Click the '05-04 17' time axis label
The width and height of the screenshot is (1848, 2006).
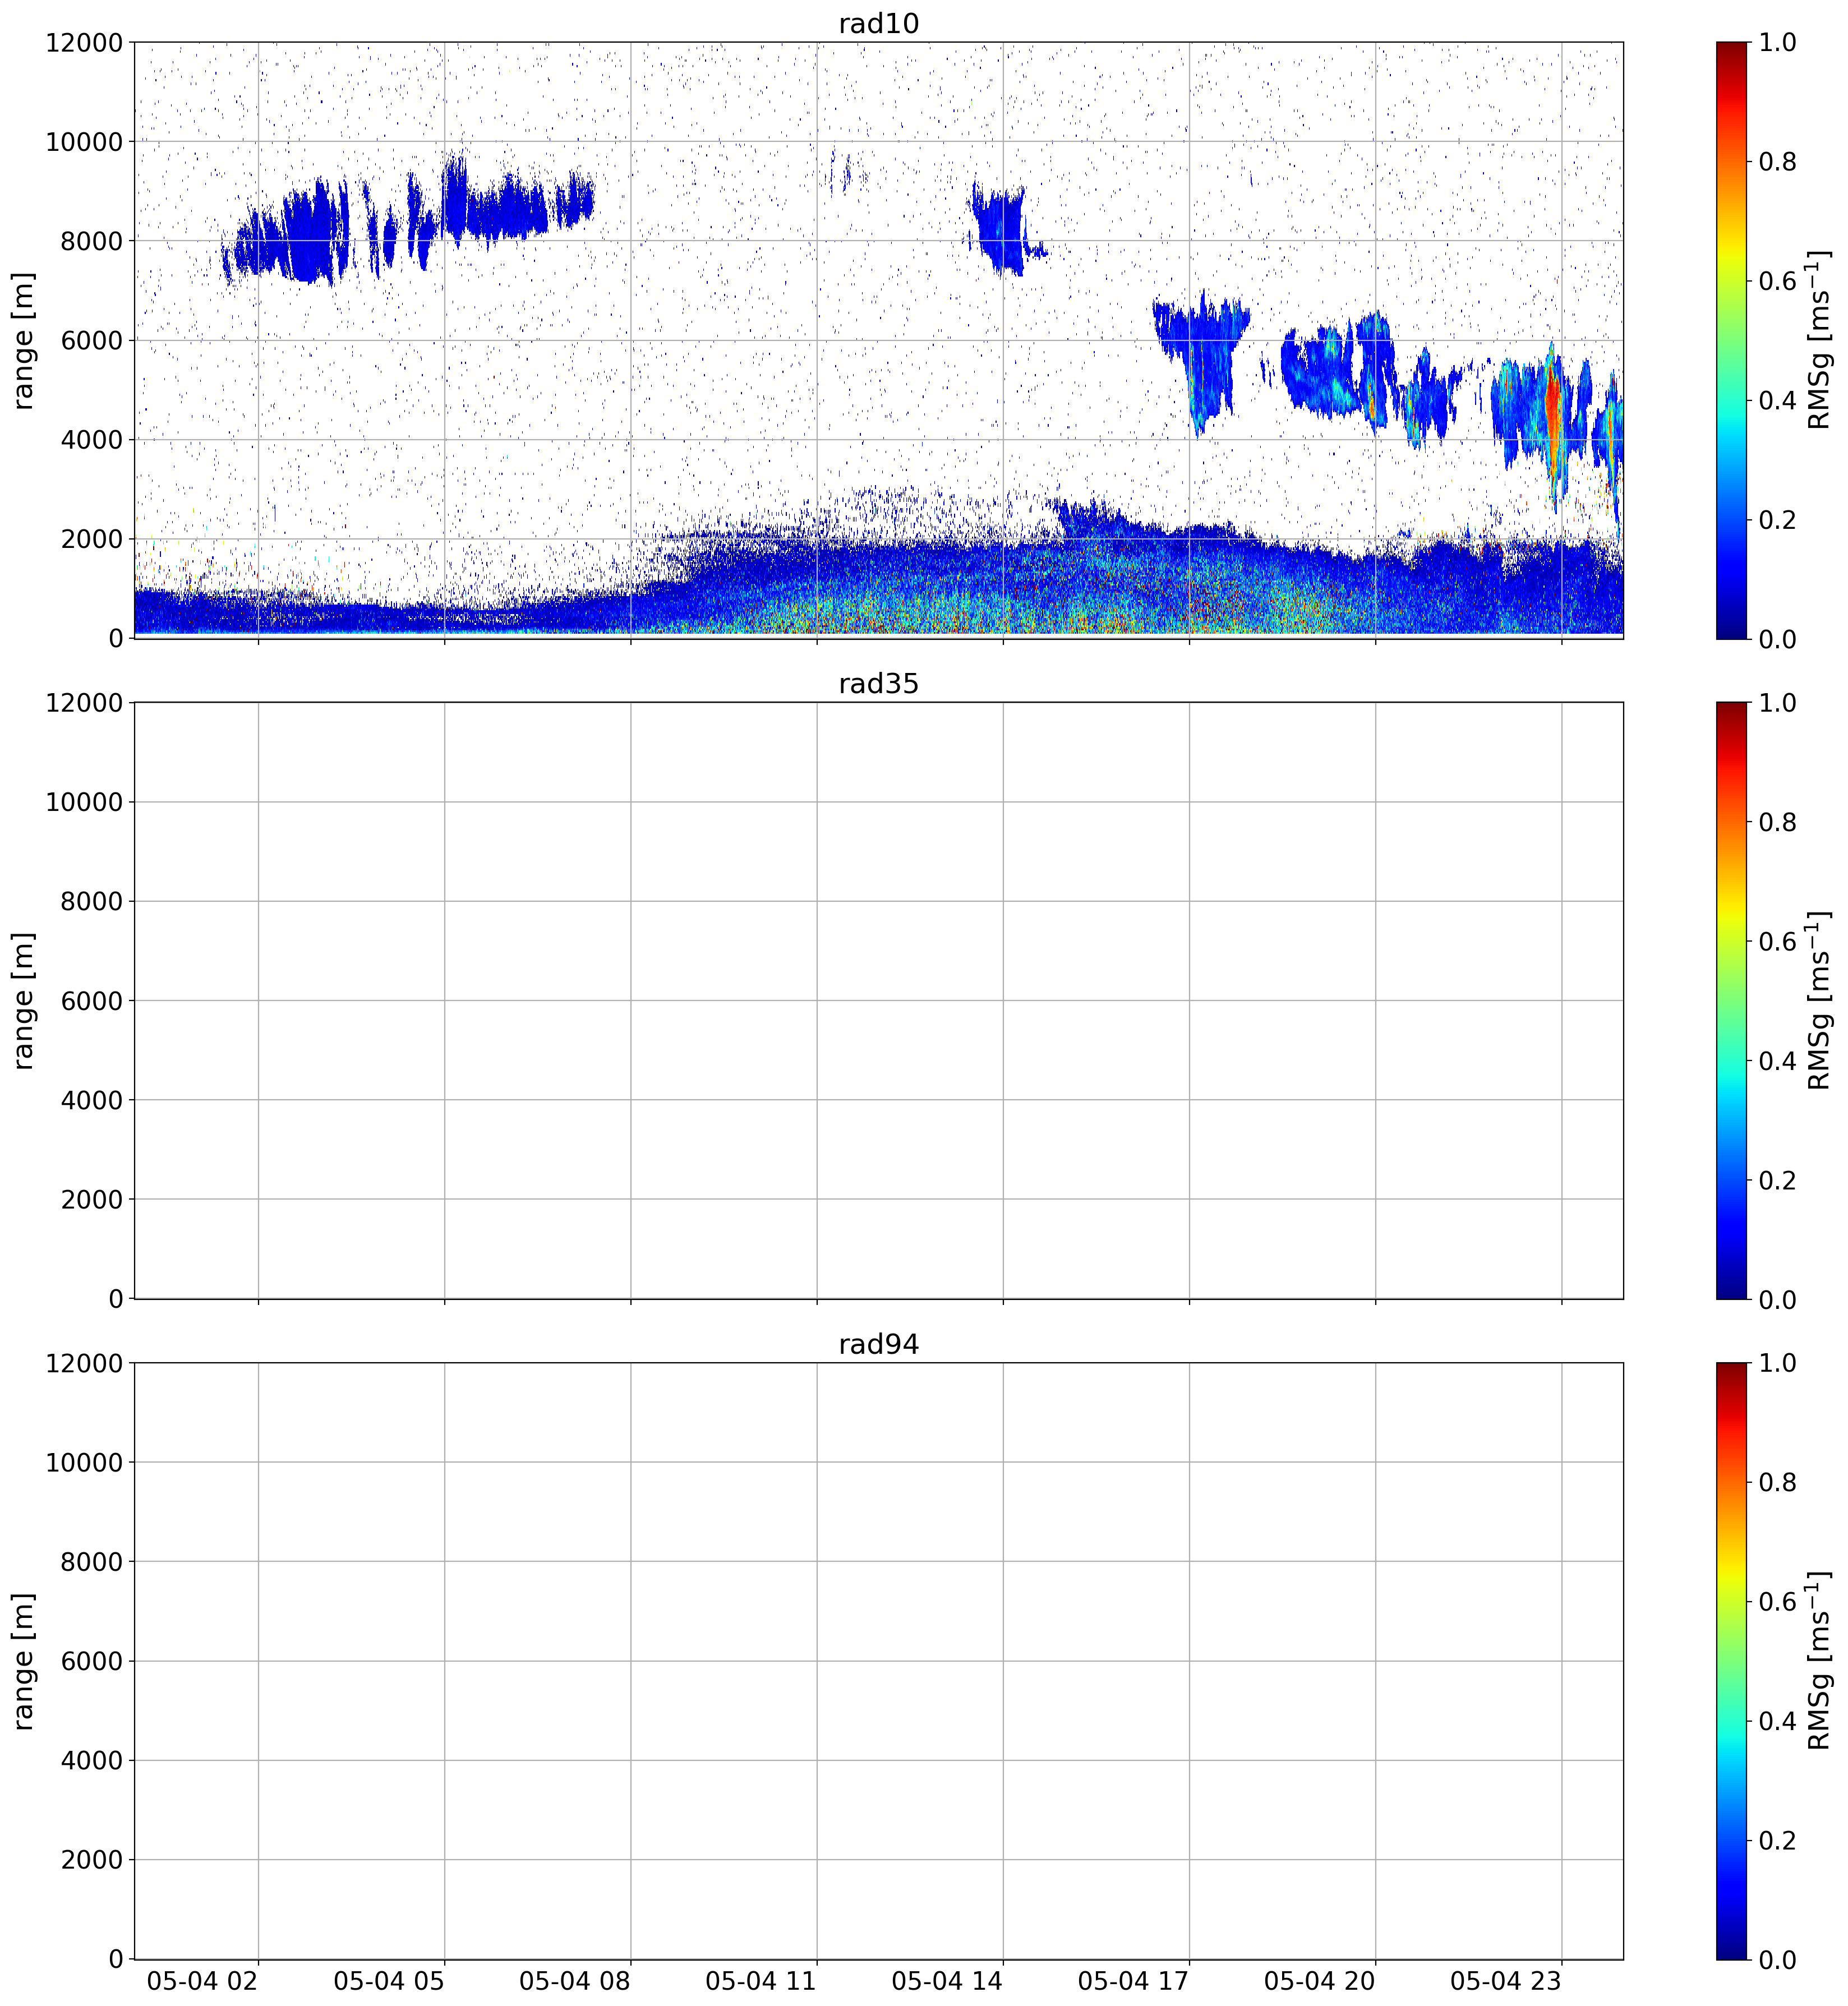(1133, 1981)
